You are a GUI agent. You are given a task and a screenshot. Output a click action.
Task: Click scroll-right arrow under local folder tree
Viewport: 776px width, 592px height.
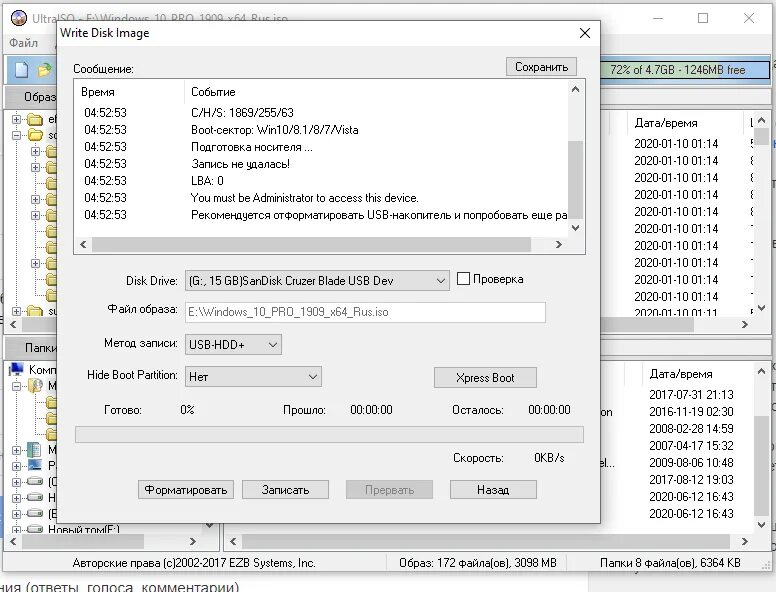[x=193, y=542]
